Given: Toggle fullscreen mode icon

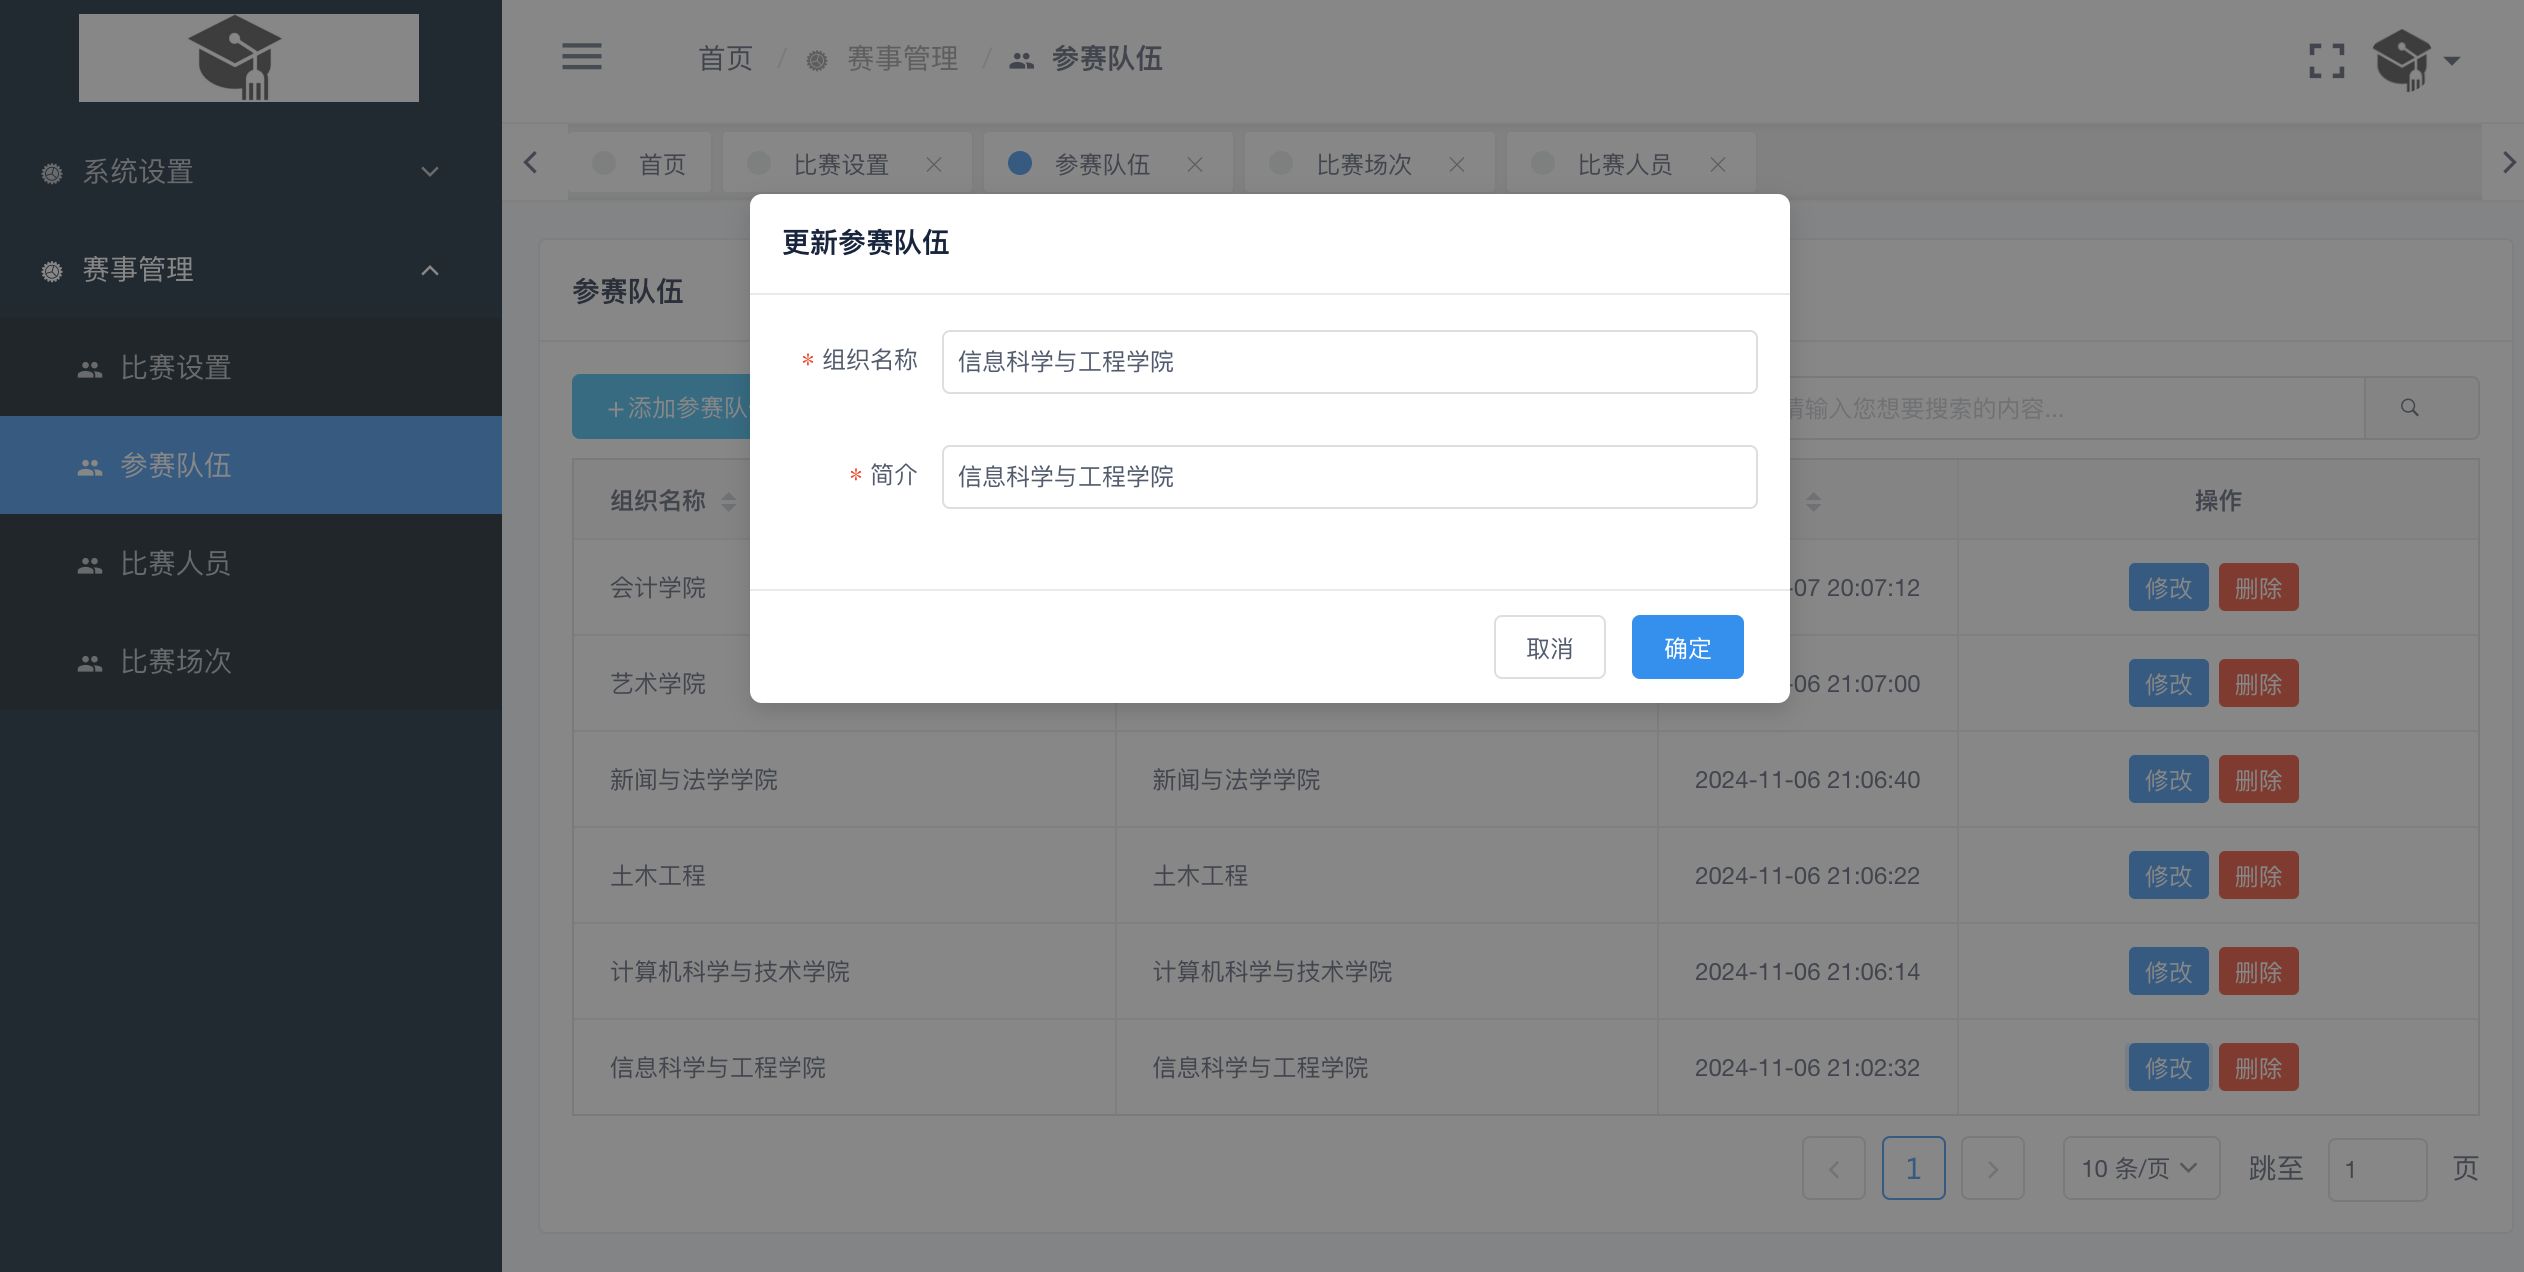Looking at the screenshot, I should pos(2326,60).
